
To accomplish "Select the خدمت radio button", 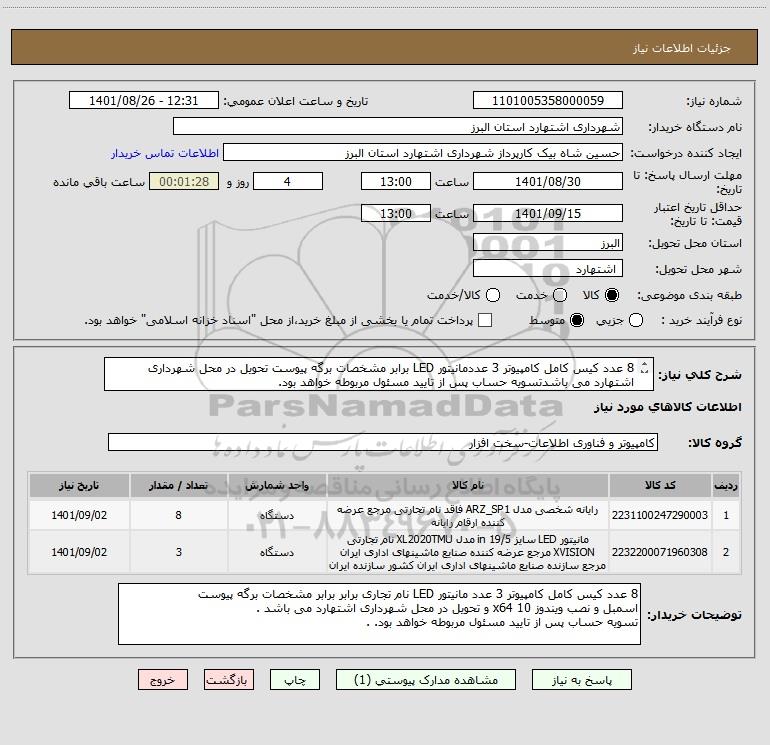I will 560,295.
